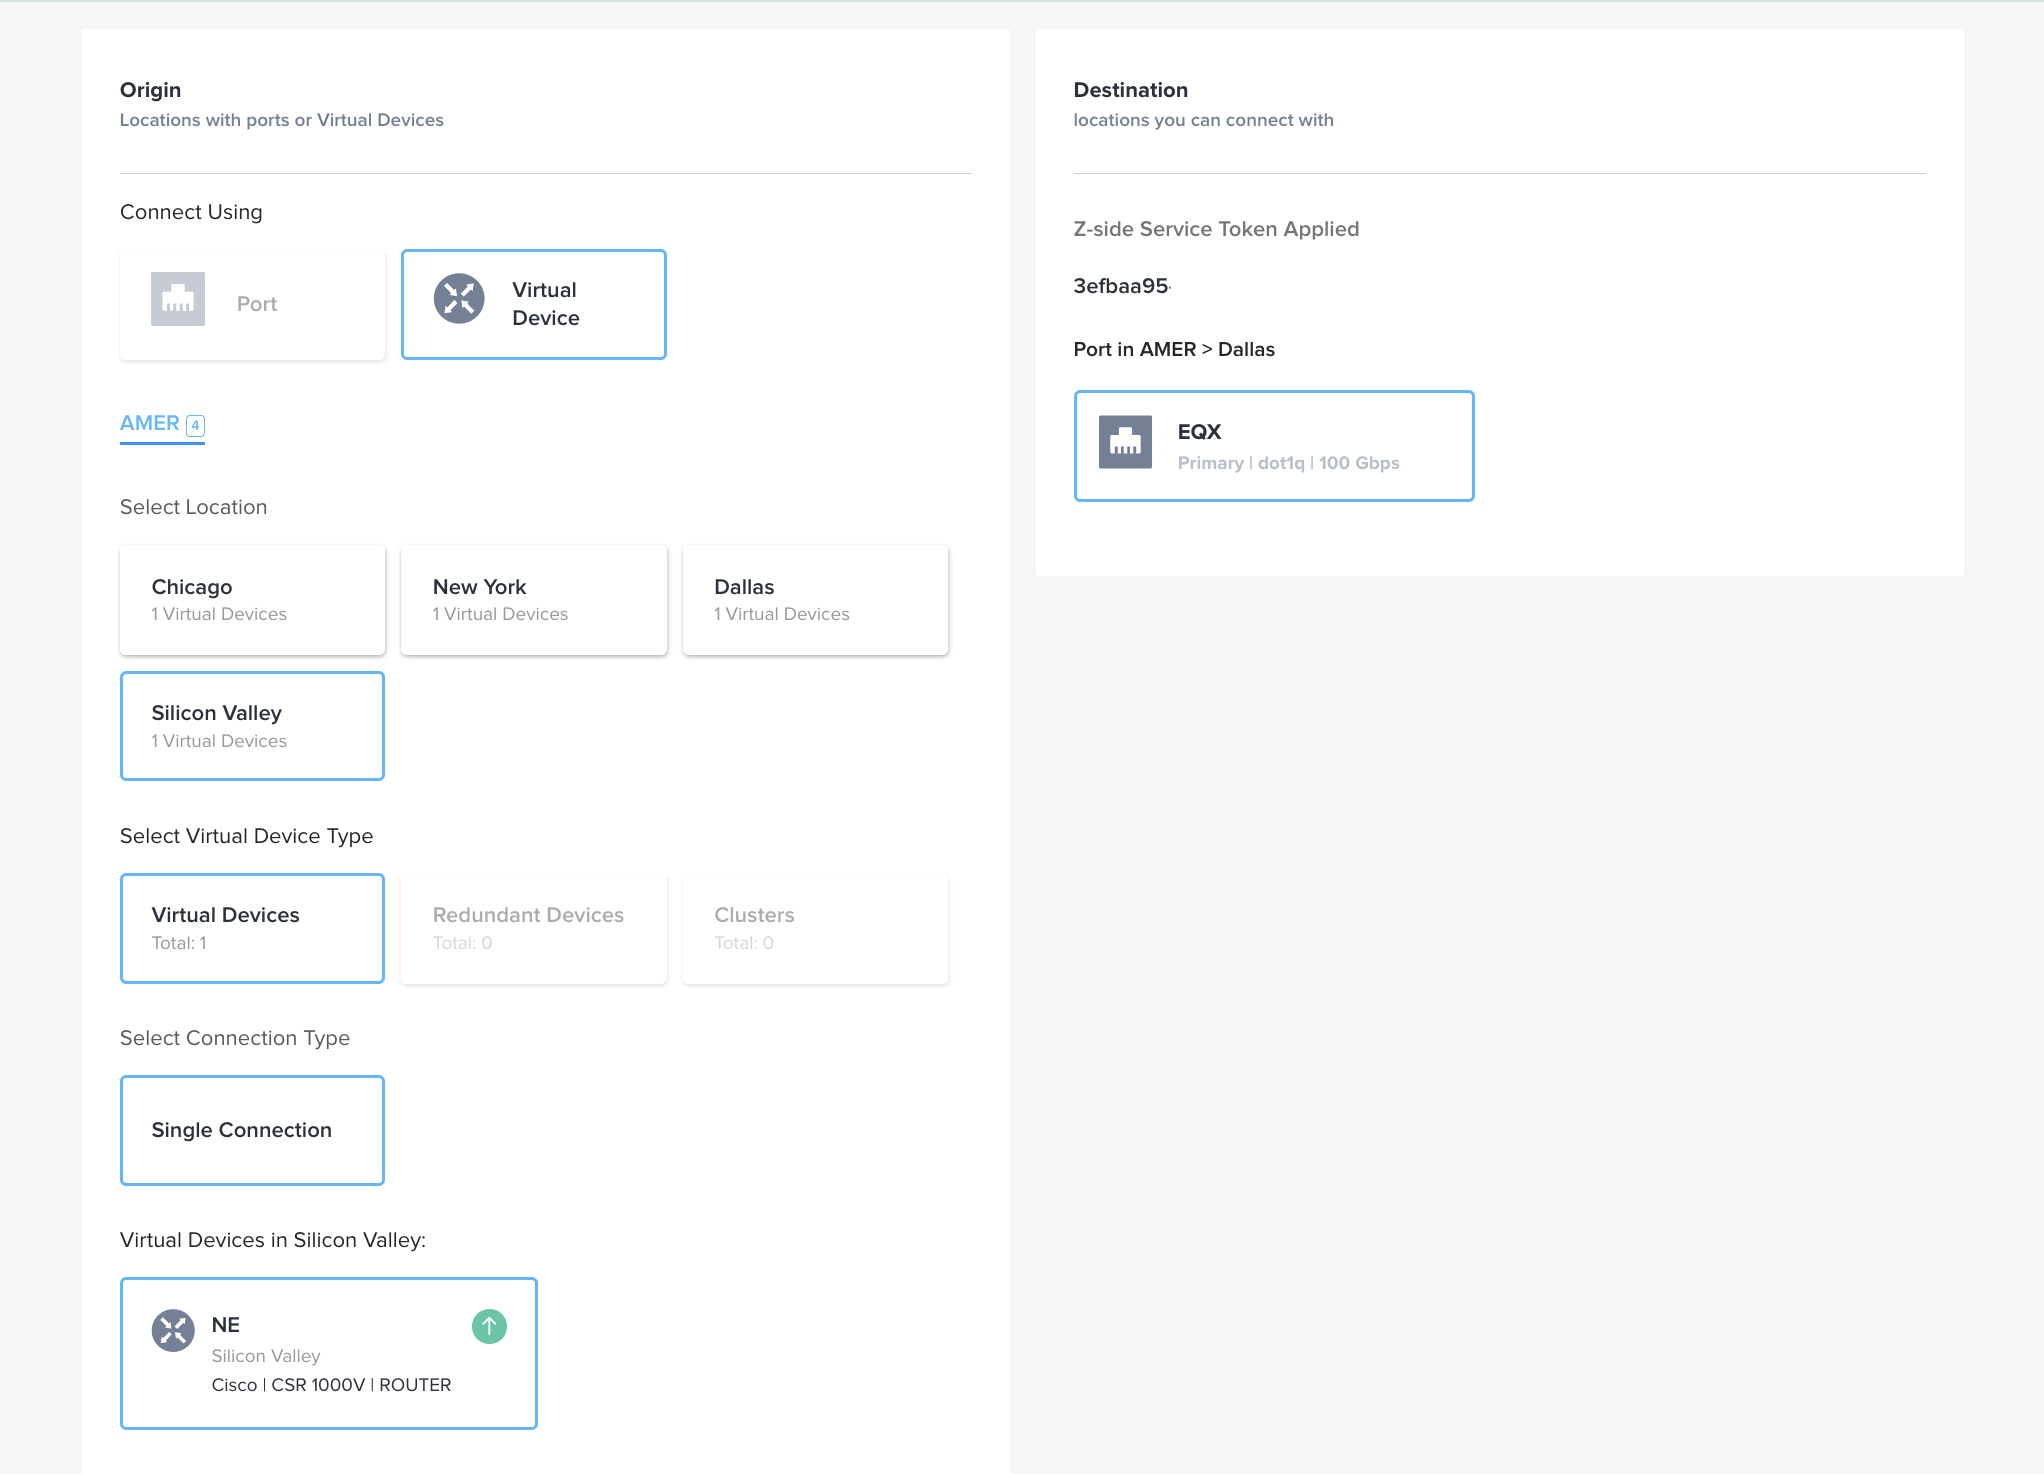Click 'locations you can connect with' subtitle
The width and height of the screenshot is (2044, 1474).
pos(1204,120)
